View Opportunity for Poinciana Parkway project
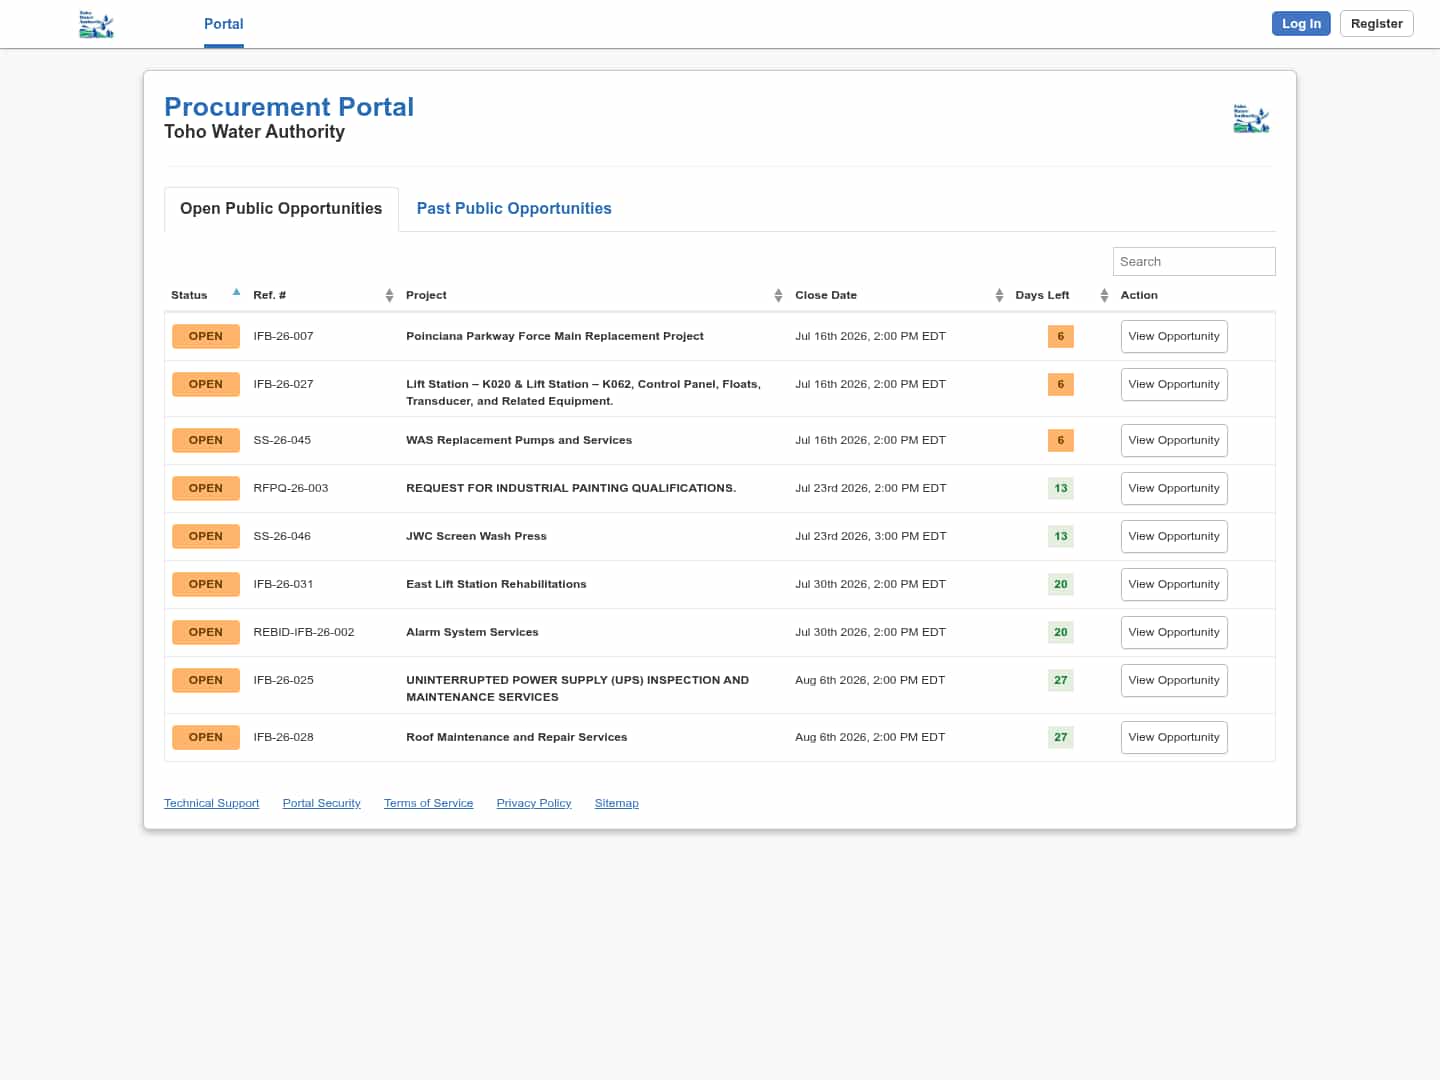 point(1174,336)
